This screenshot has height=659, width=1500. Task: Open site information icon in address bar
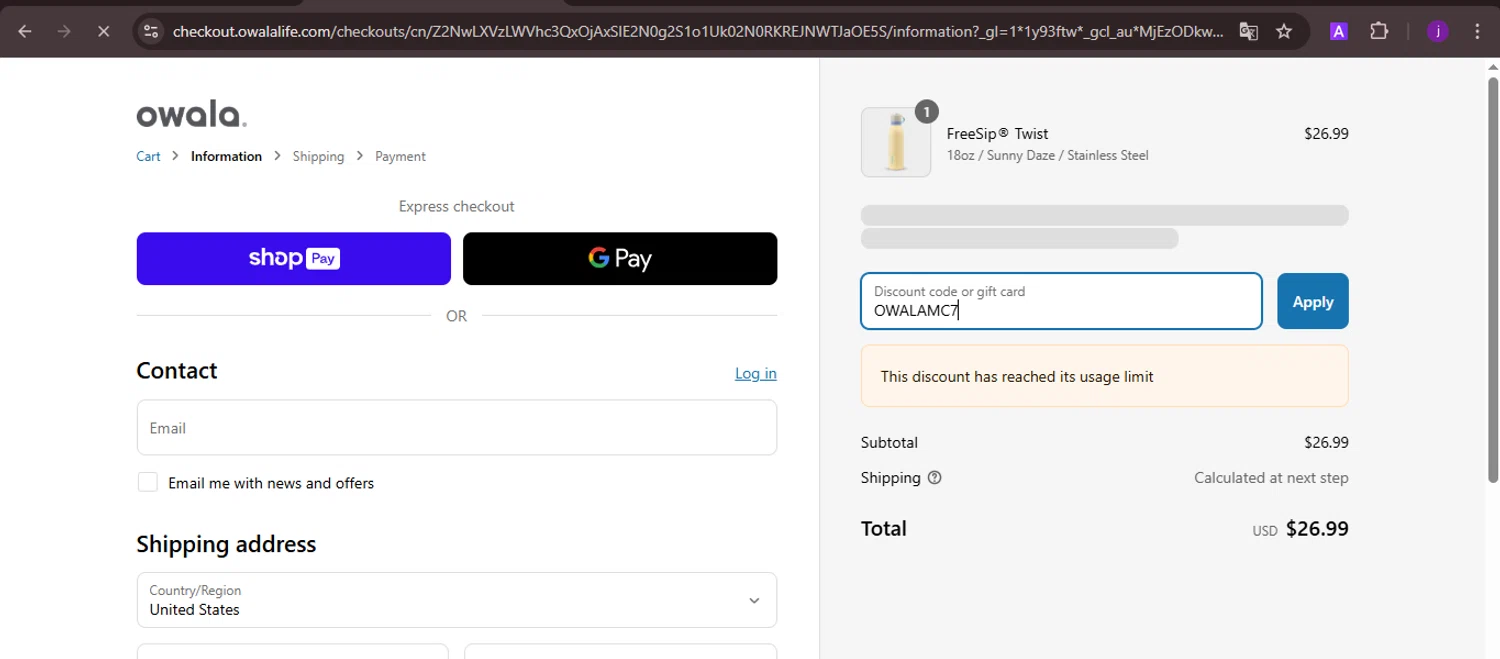151,31
